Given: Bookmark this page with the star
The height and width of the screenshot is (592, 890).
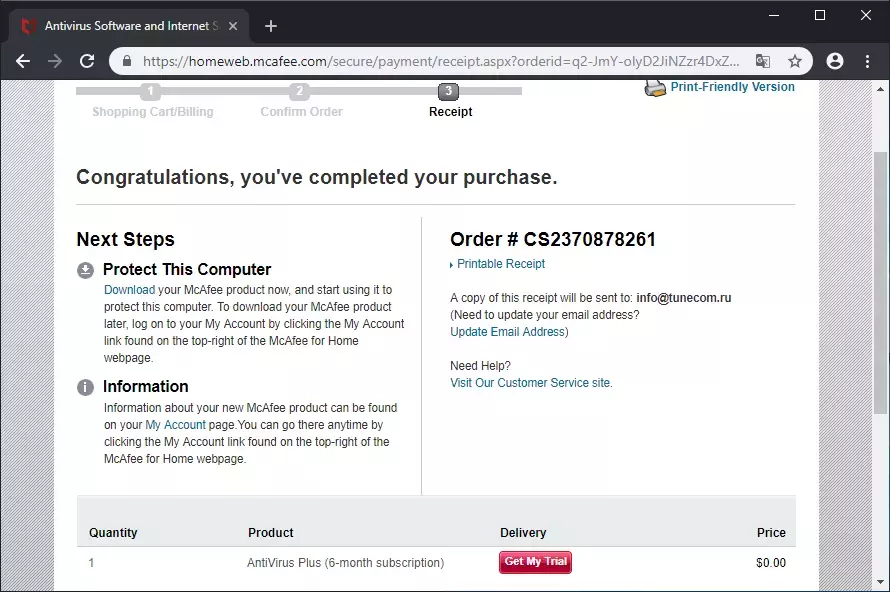Looking at the screenshot, I should pos(795,61).
